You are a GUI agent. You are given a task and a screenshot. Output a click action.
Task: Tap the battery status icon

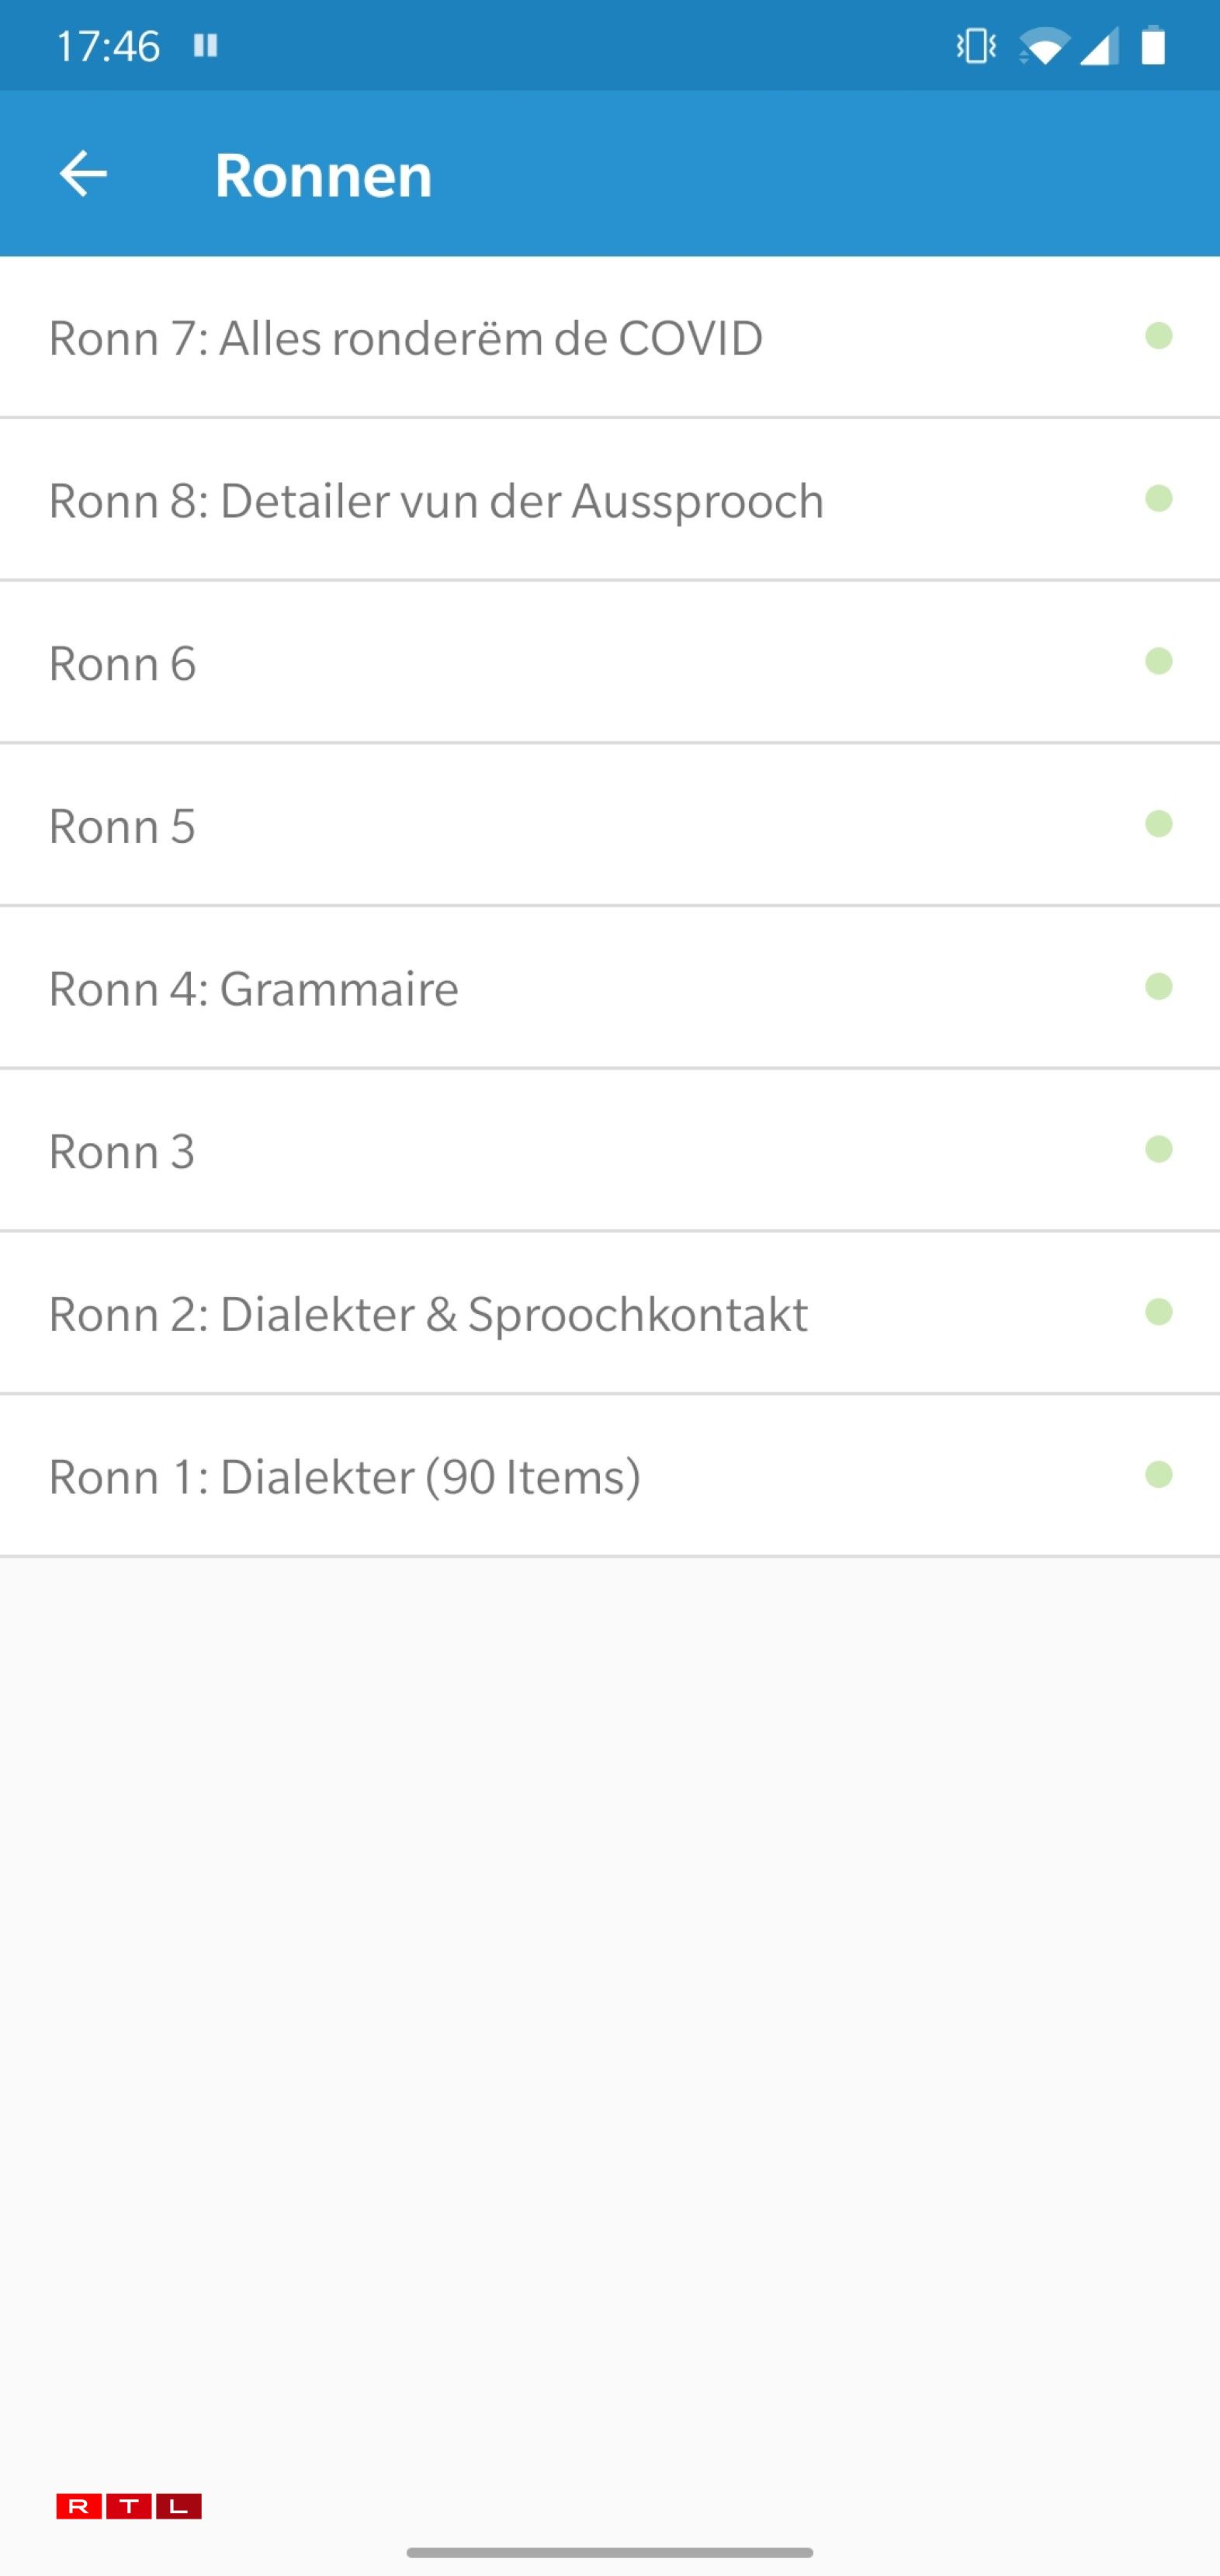coord(1153,46)
